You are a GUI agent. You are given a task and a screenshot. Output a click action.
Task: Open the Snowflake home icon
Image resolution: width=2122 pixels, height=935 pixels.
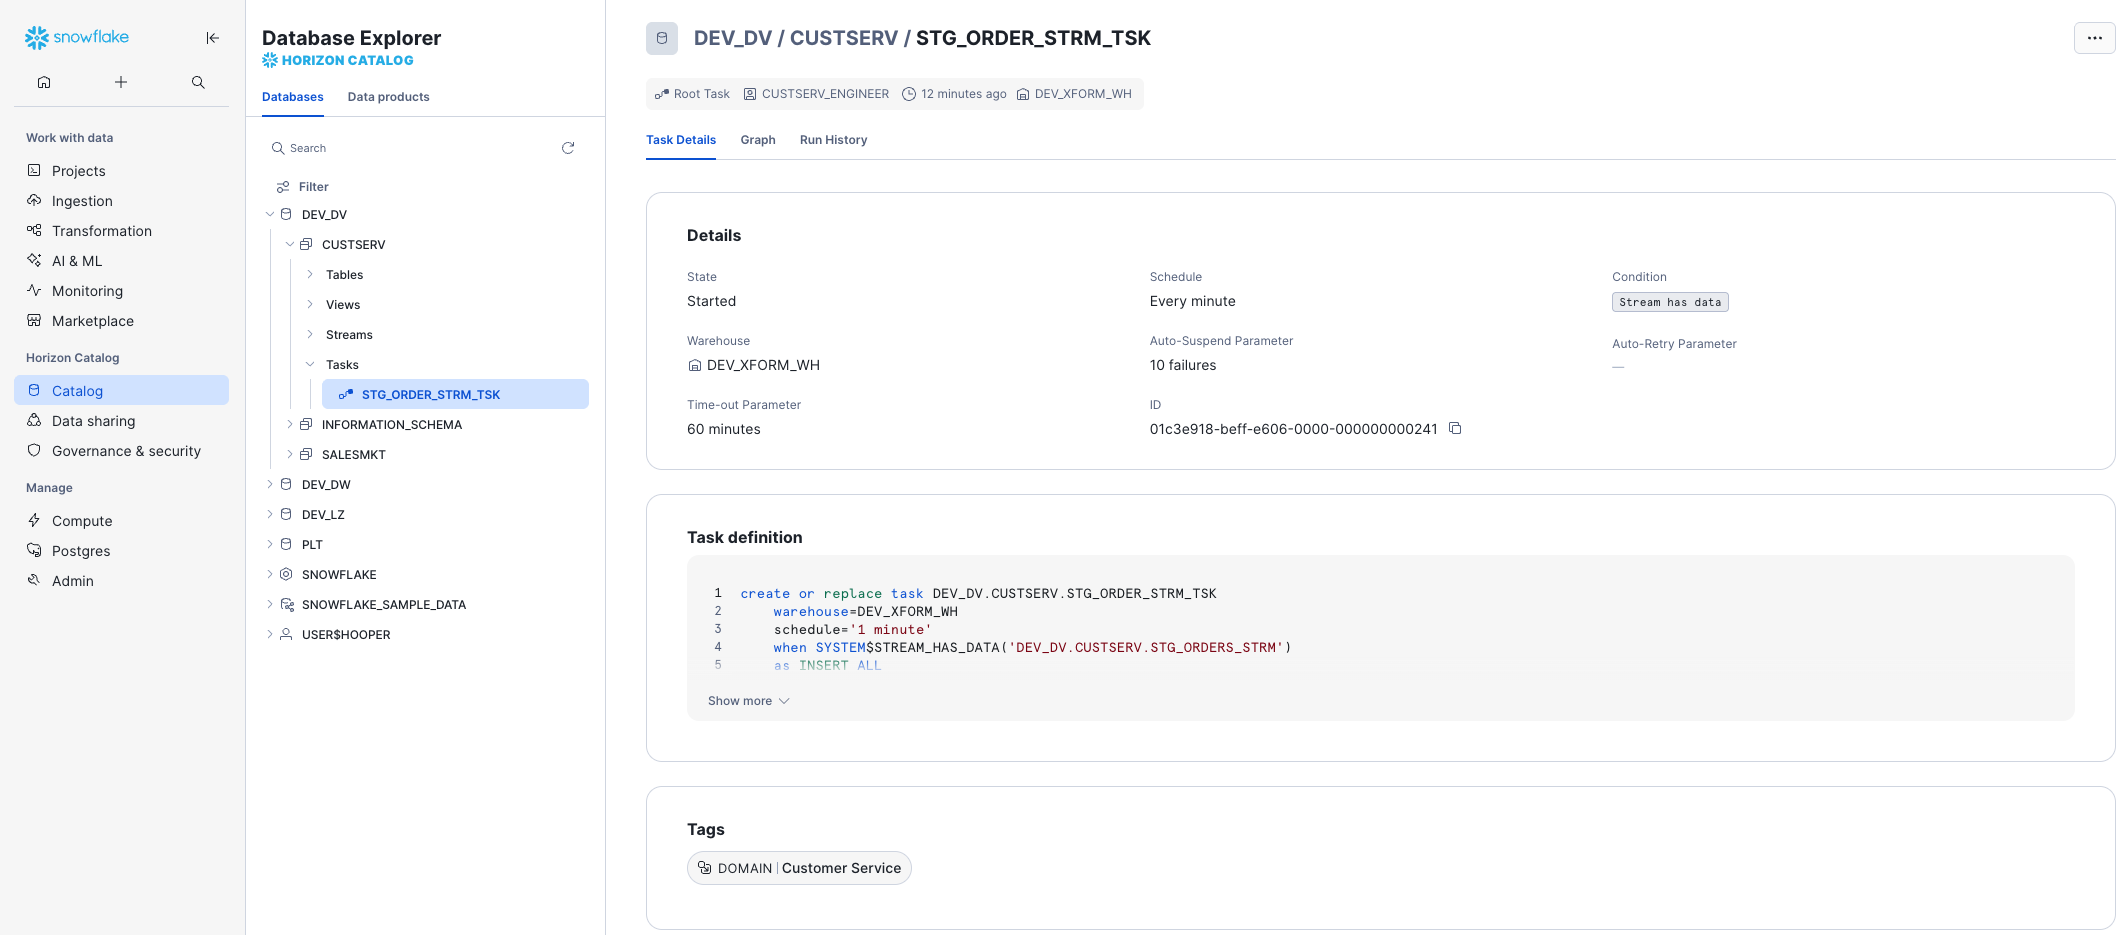click(44, 82)
